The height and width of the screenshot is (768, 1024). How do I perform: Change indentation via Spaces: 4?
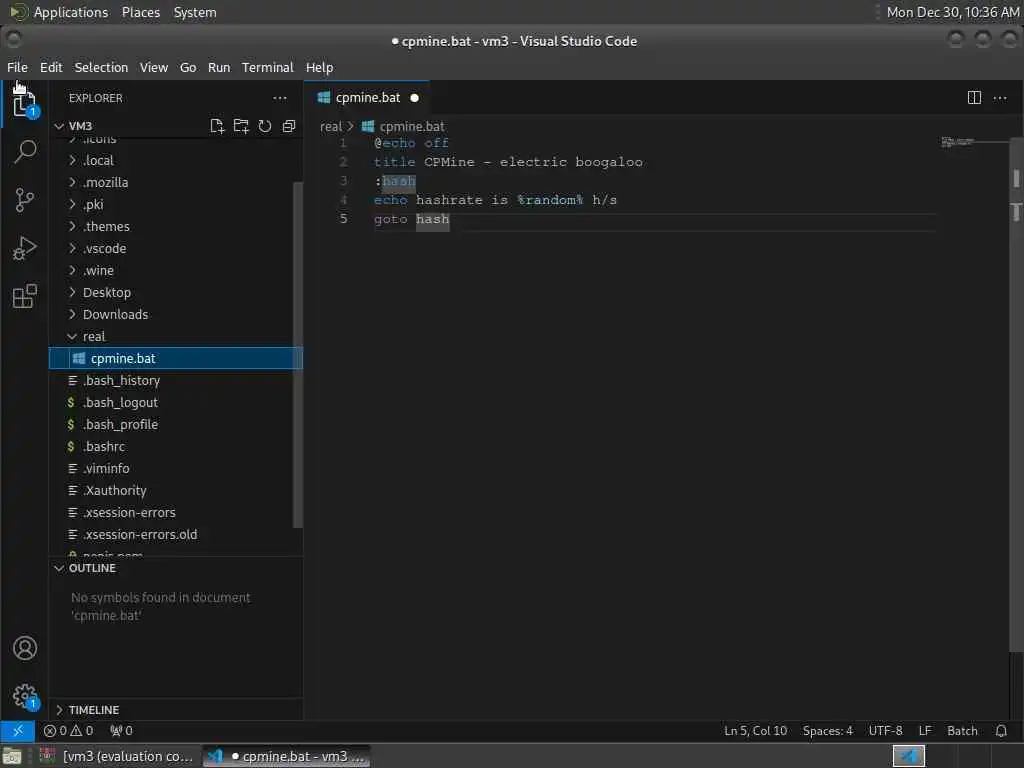coord(827,731)
